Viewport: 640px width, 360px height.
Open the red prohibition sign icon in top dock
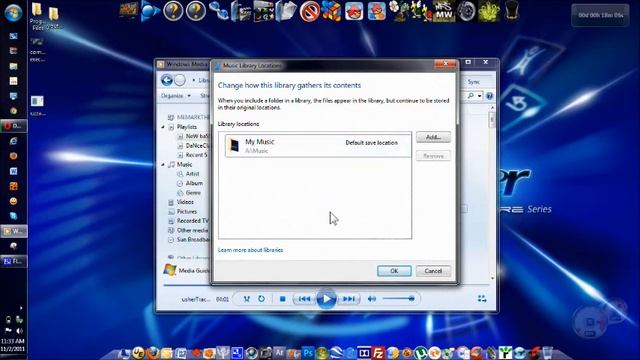point(309,11)
